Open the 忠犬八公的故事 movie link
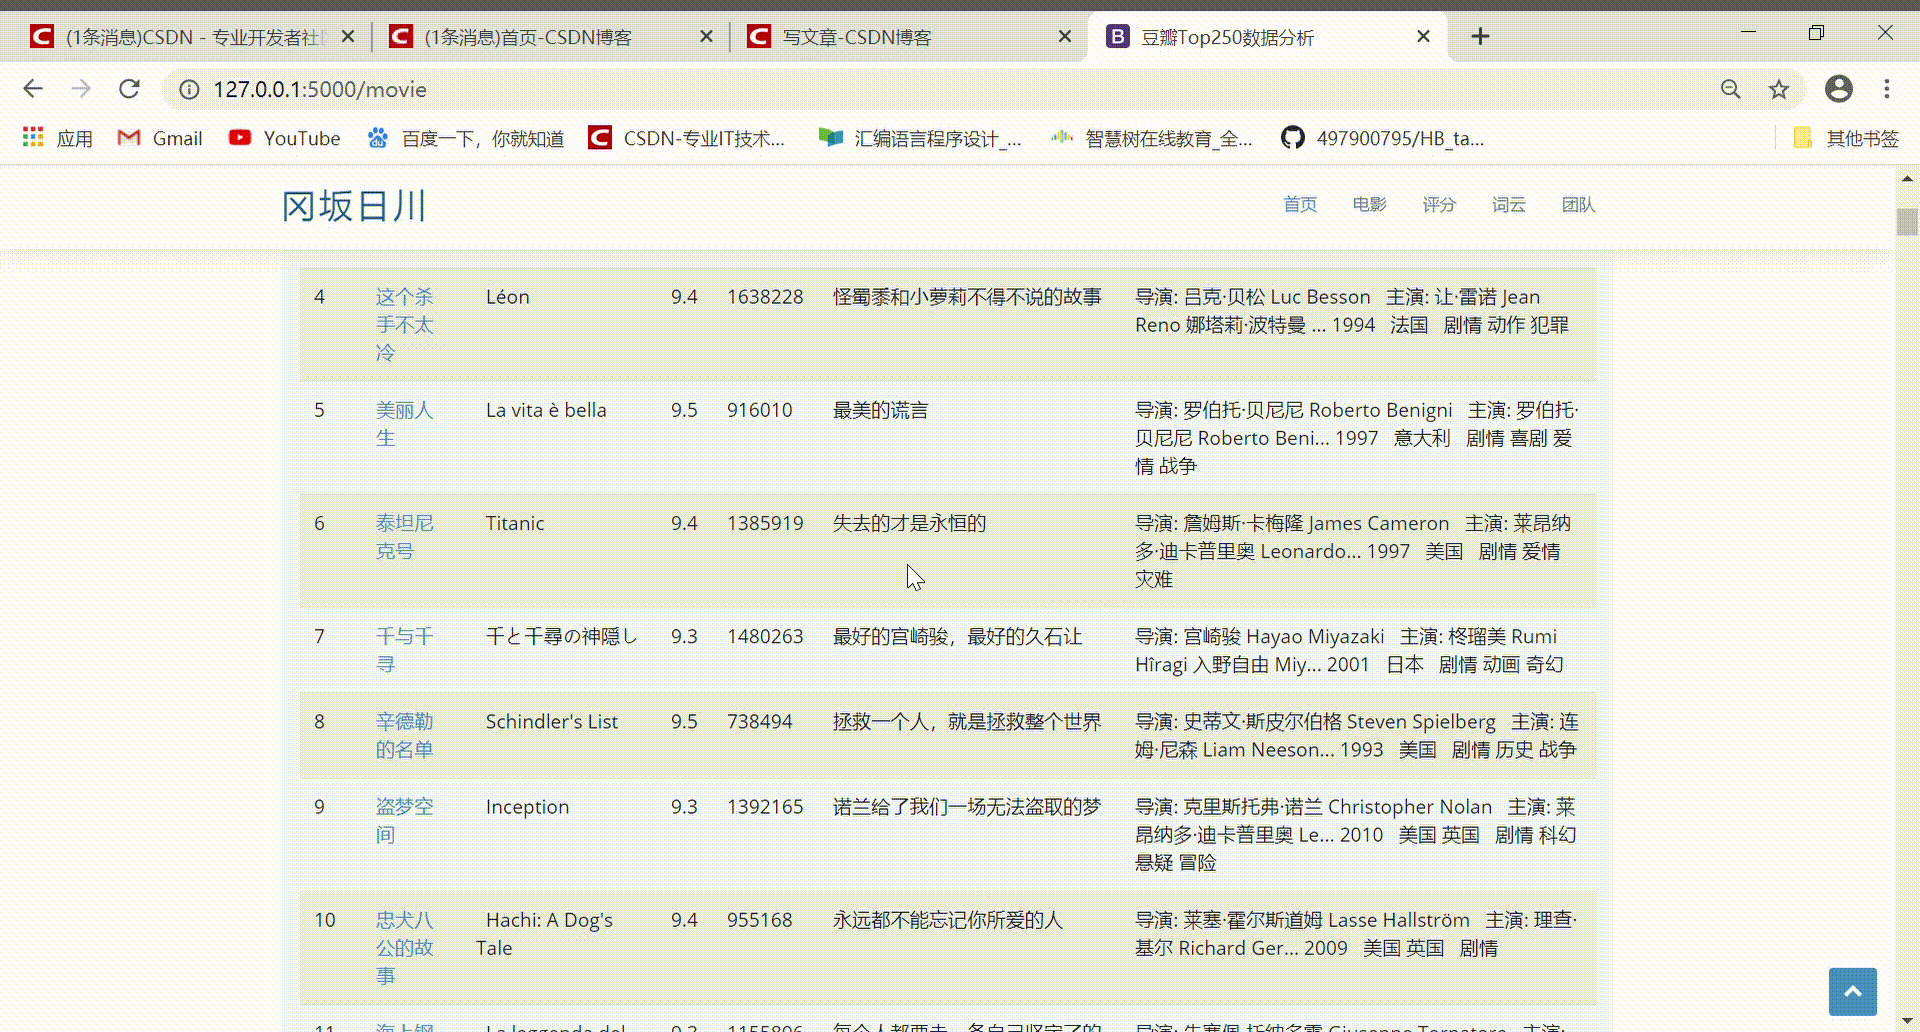Image resolution: width=1920 pixels, height=1032 pixels. pyautogui.click(x=404, y=947)
